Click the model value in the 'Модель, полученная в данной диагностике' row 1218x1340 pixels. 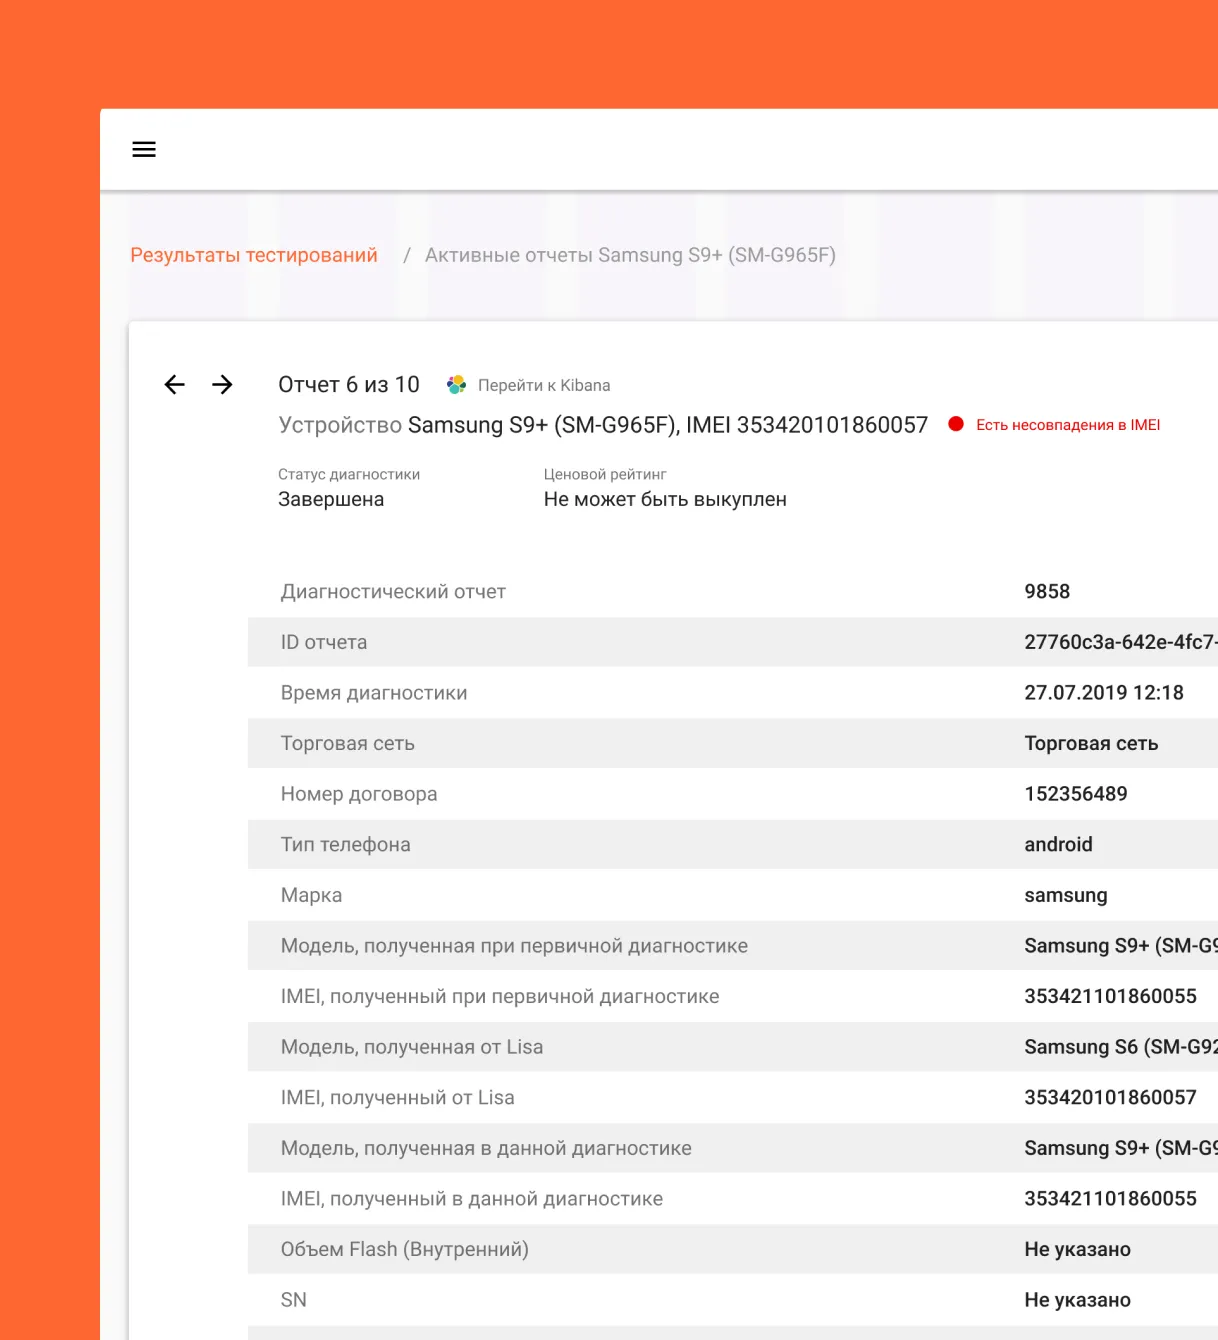point(1121,1148)
